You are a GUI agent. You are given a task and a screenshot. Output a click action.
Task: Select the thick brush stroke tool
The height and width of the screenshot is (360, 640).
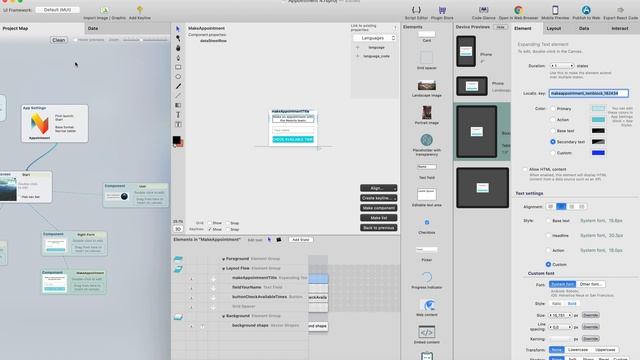click(x=178, y=86)
